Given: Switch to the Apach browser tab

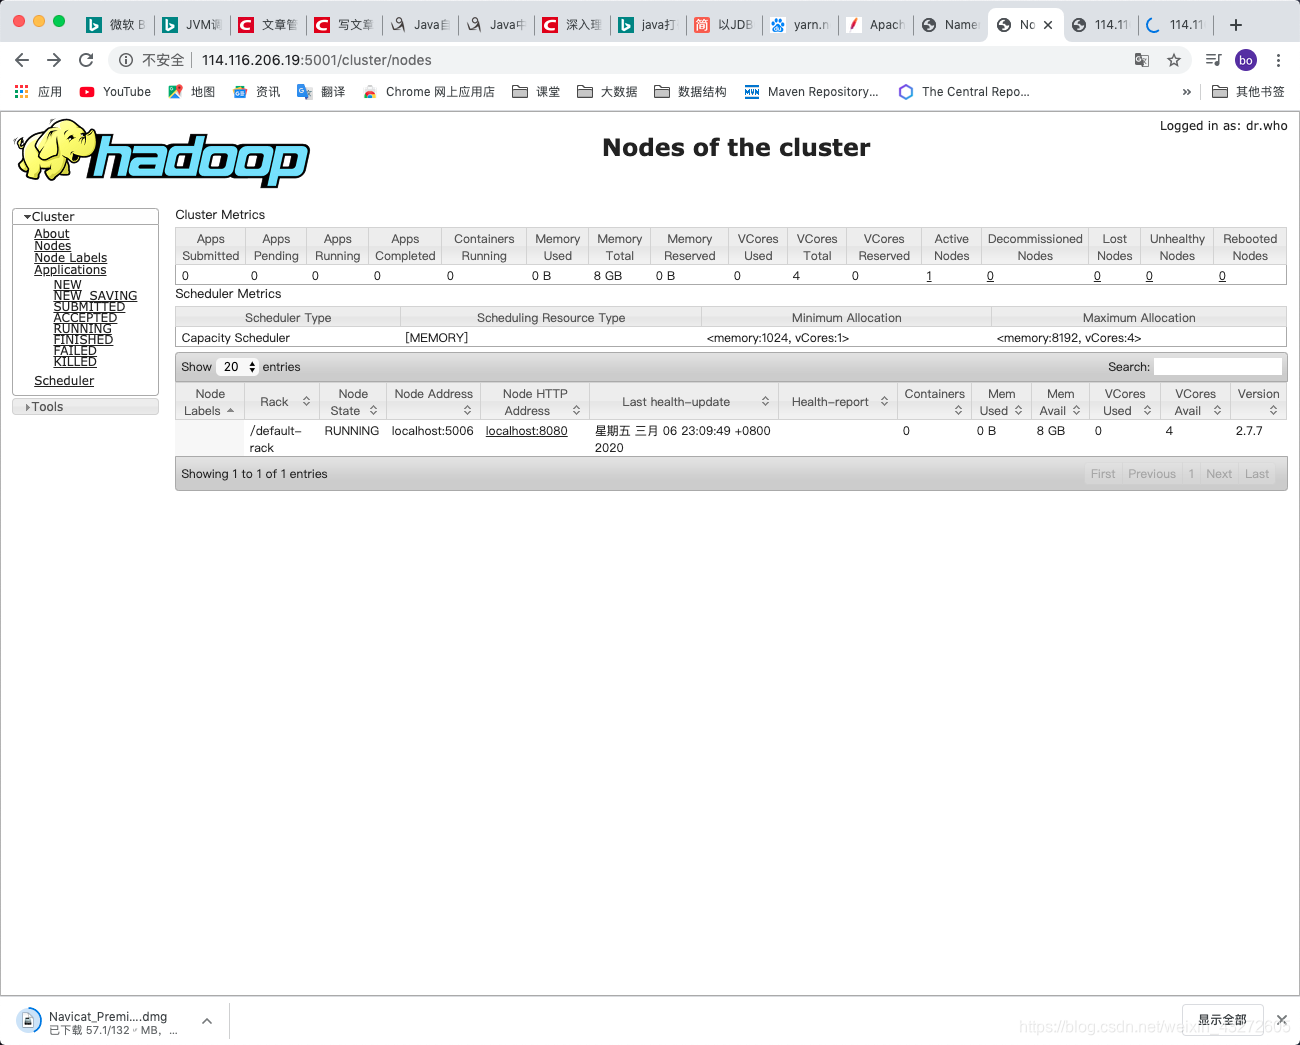Looking at the screenshot, I should point(876,25).
